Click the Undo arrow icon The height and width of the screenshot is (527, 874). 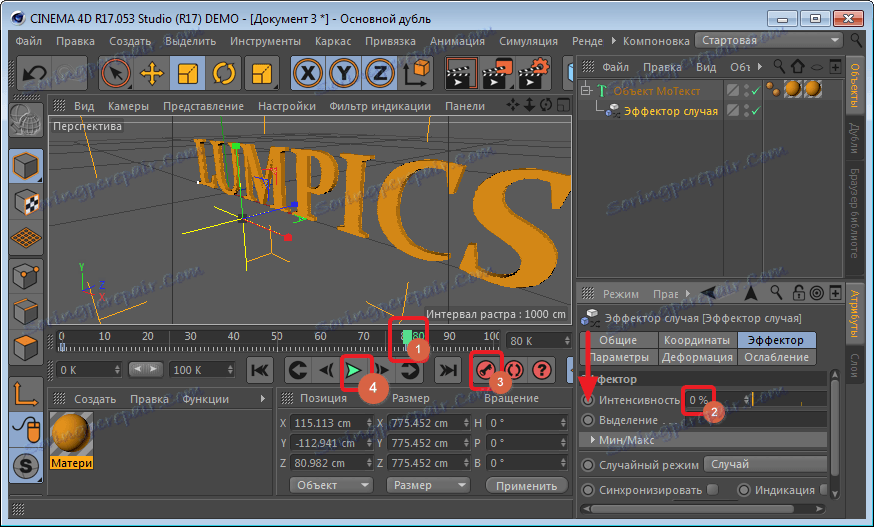[36, 73]
